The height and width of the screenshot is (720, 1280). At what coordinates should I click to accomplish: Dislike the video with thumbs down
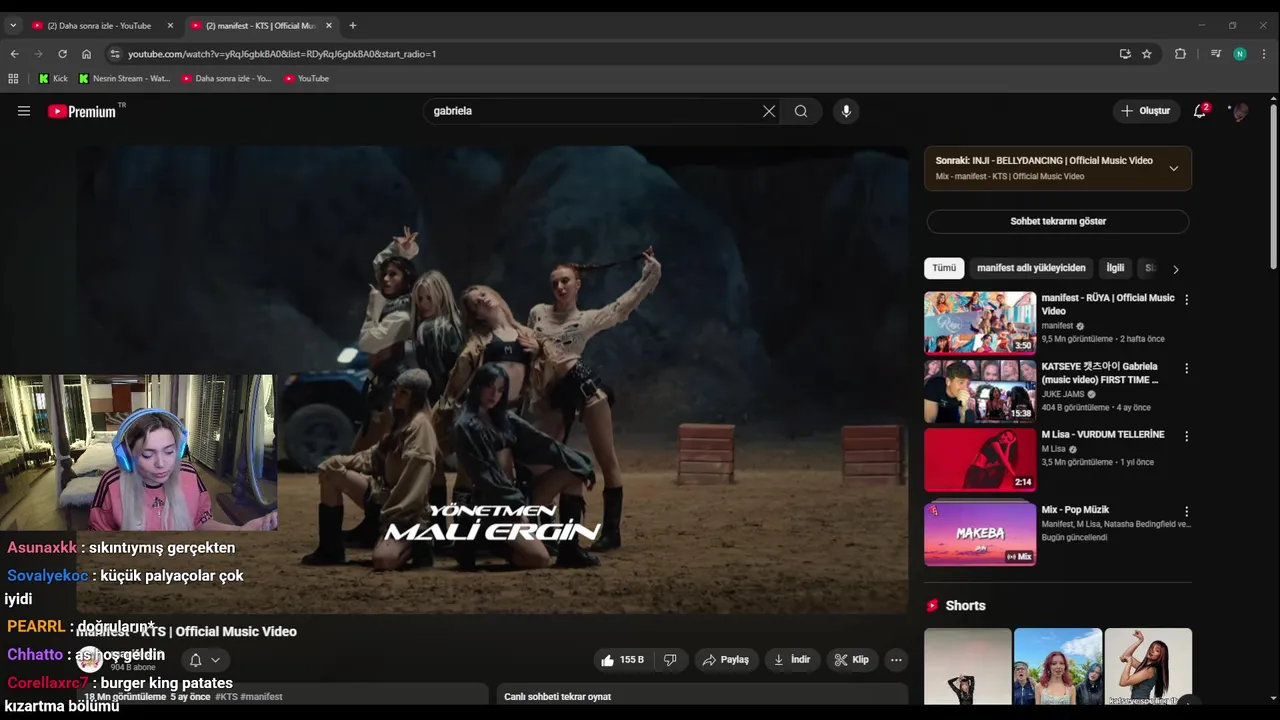(670, 660)
